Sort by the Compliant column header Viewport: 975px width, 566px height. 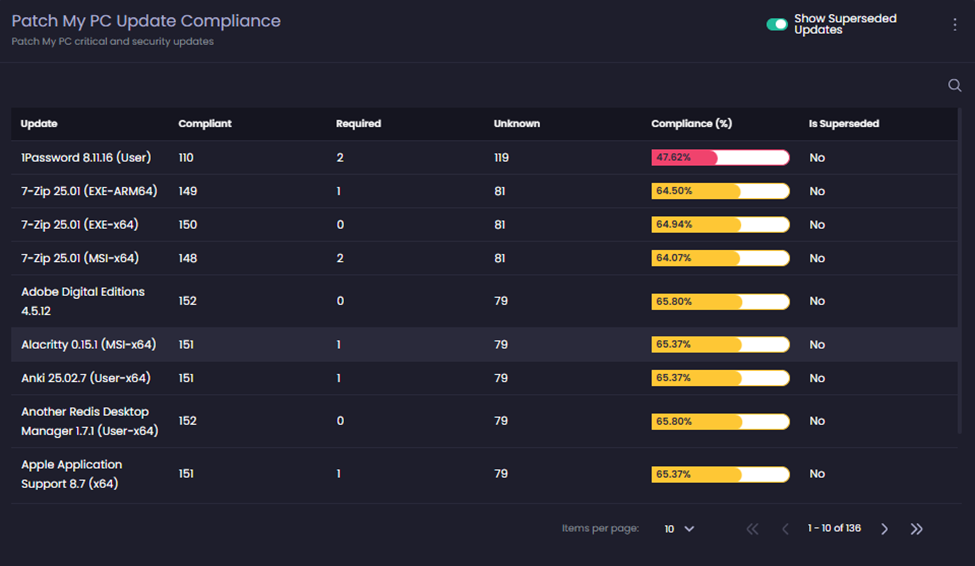point(205,123)
